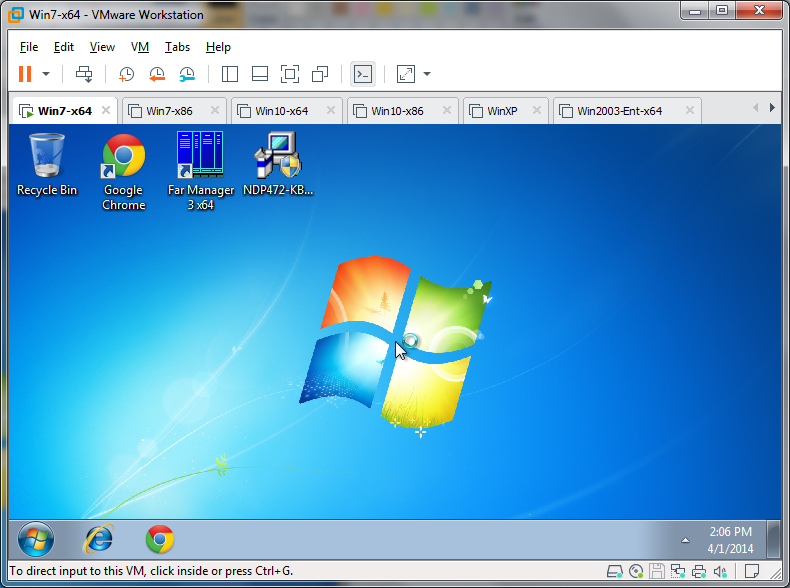
Task: Send Ctrl+Alt+Del to the VM
Action: 84,74
